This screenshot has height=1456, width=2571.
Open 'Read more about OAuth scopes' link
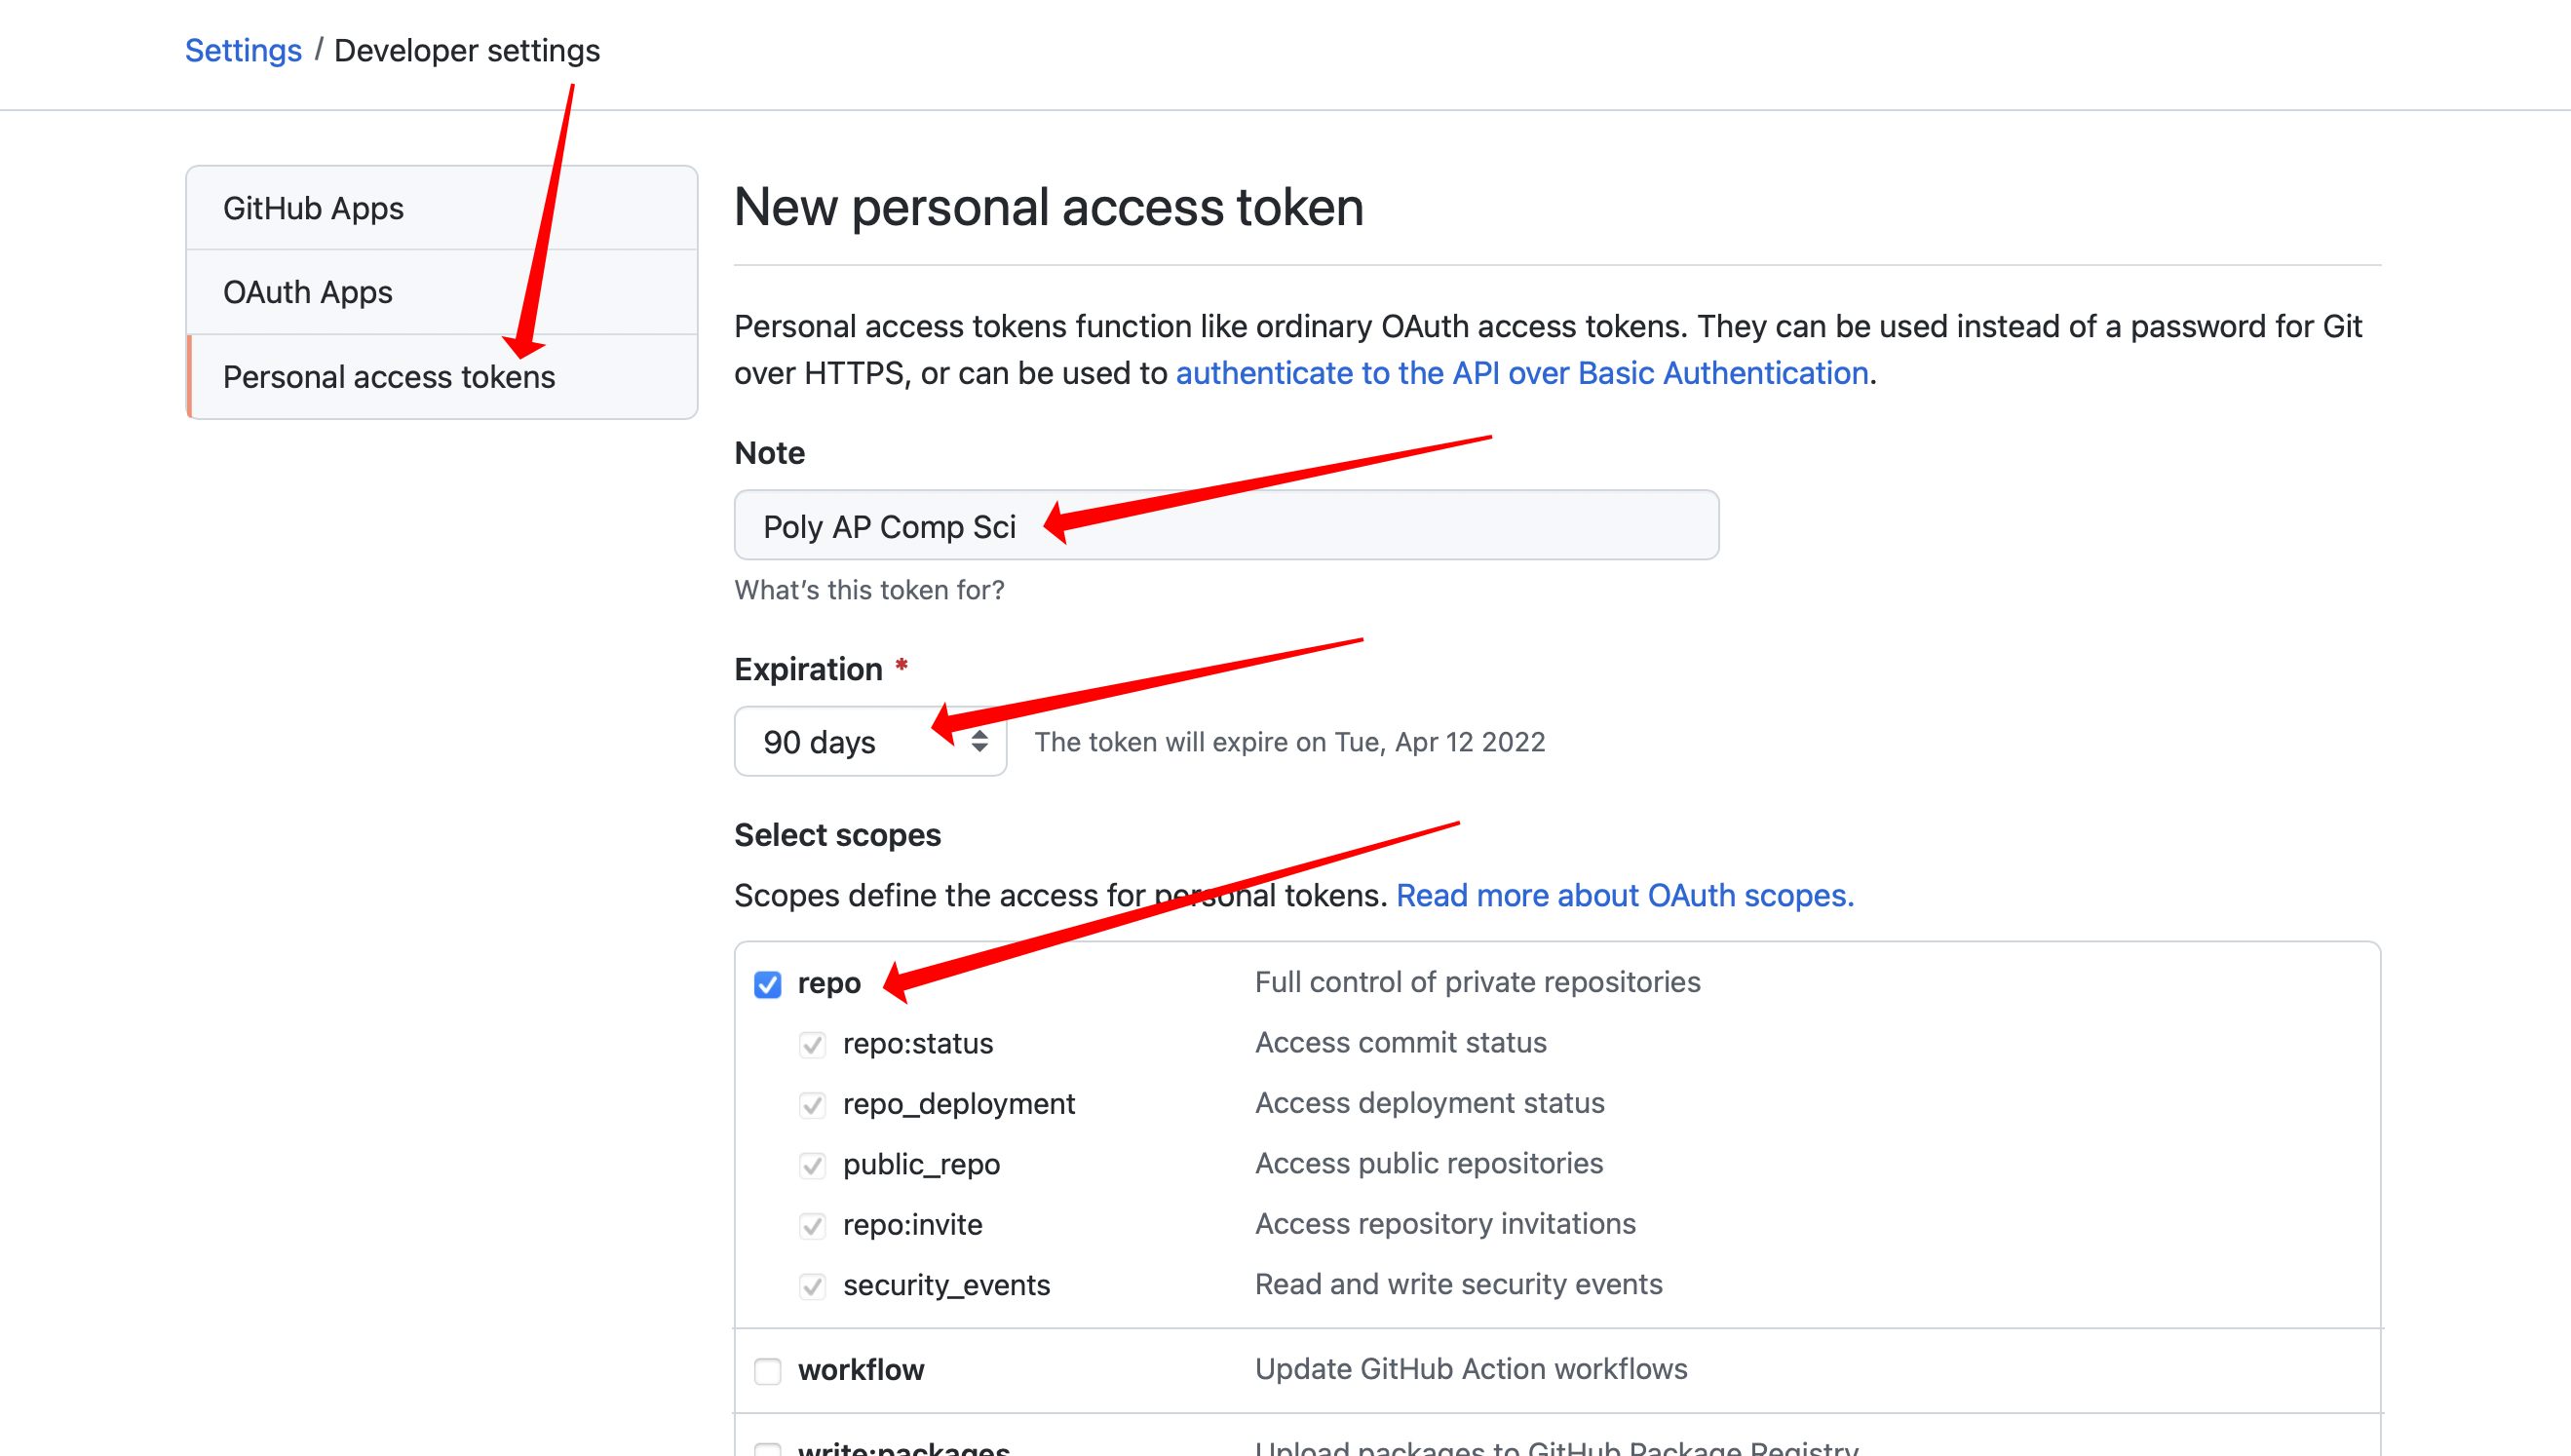click(1624, 895)
